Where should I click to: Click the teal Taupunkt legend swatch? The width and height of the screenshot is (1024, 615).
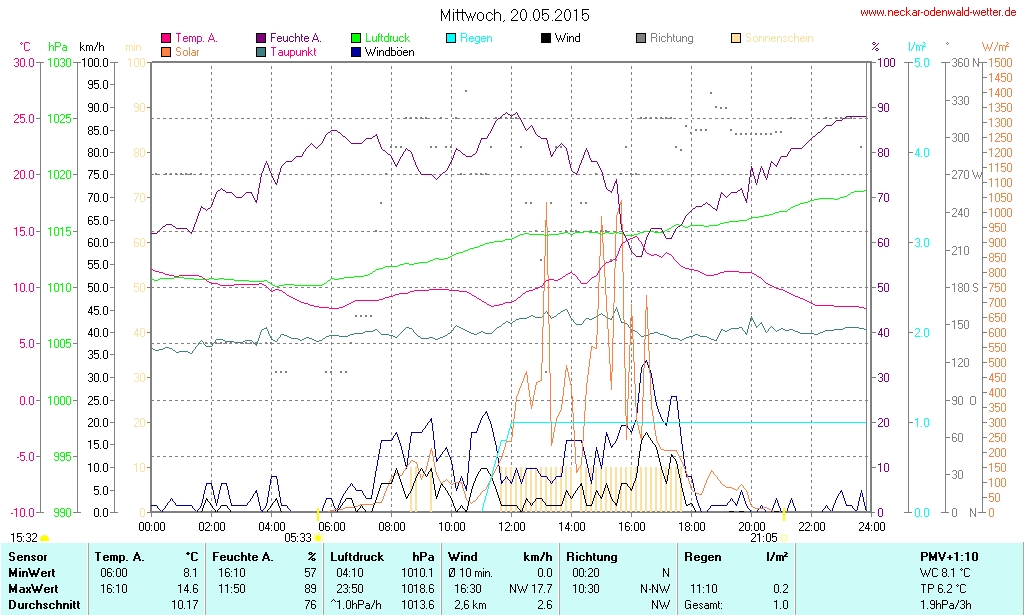[x=262, y=52]
